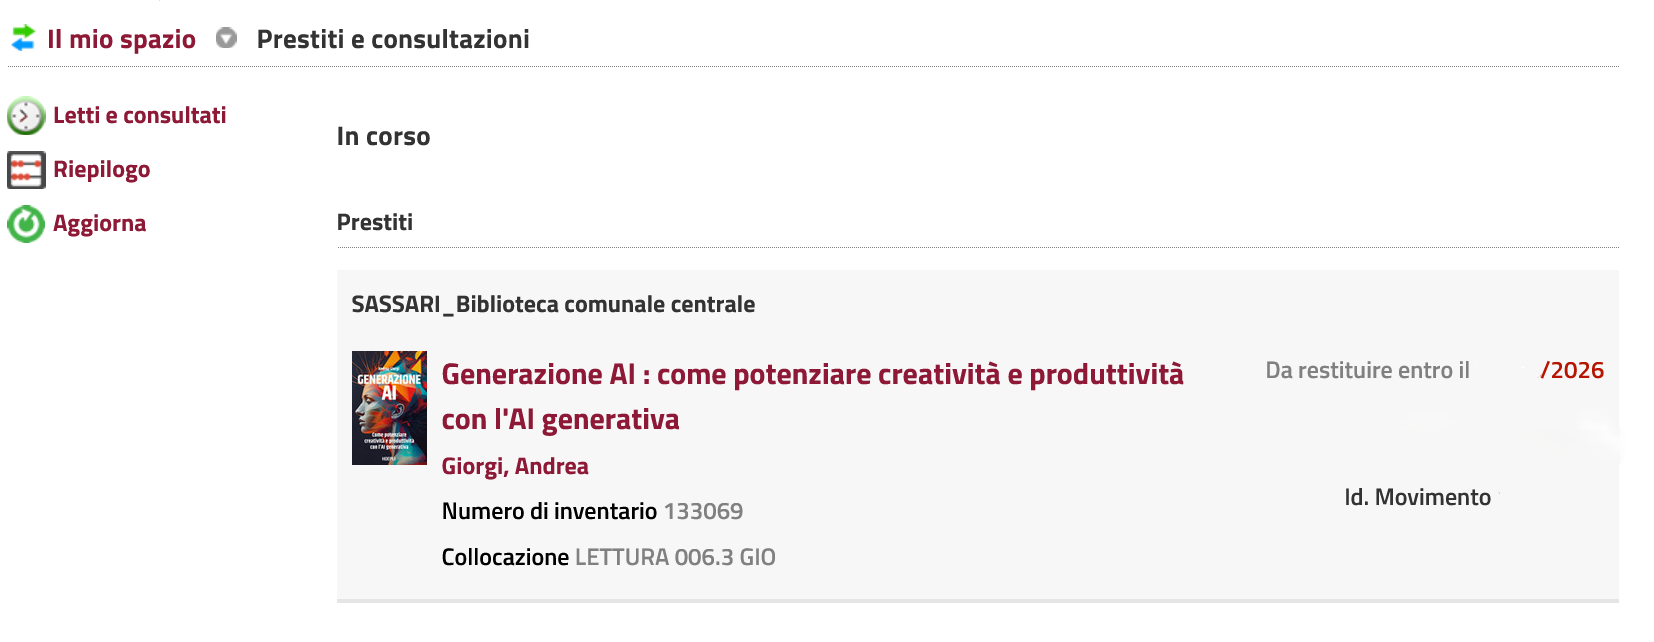
Task: Click the red /2026 due date
Action: point(1572,370)
